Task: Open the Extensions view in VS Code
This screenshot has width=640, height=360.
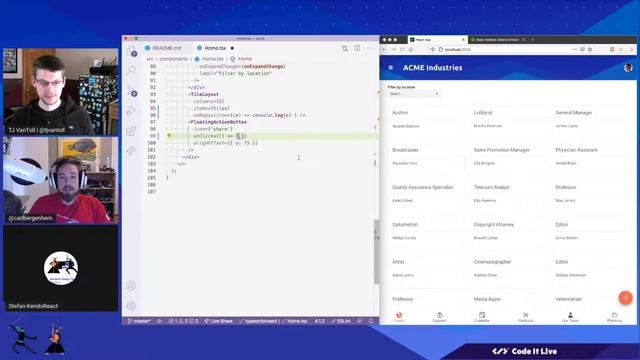Action: (131, 131)
